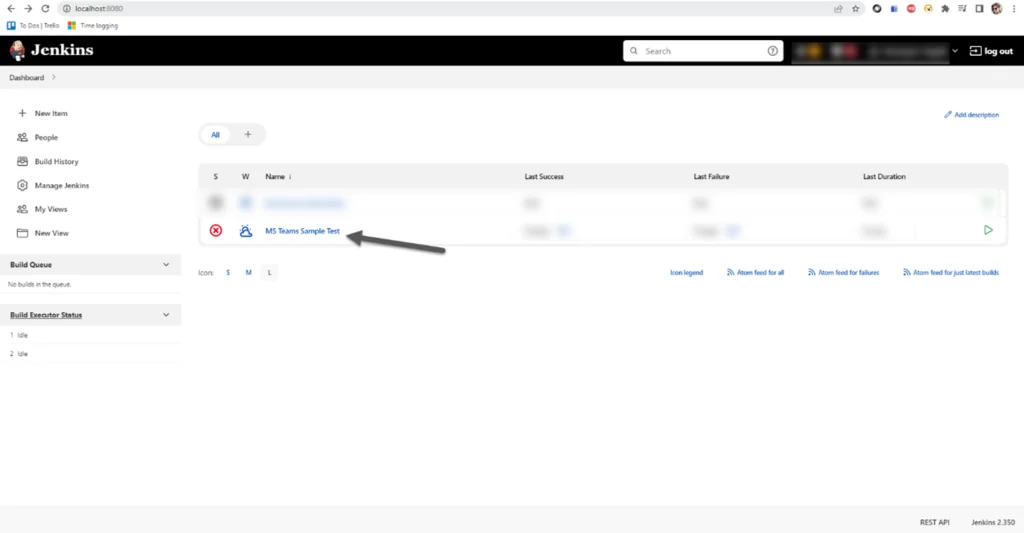1024x533 pixels.
Task: Click the search help question mark icon
Action: coord(773,51)
